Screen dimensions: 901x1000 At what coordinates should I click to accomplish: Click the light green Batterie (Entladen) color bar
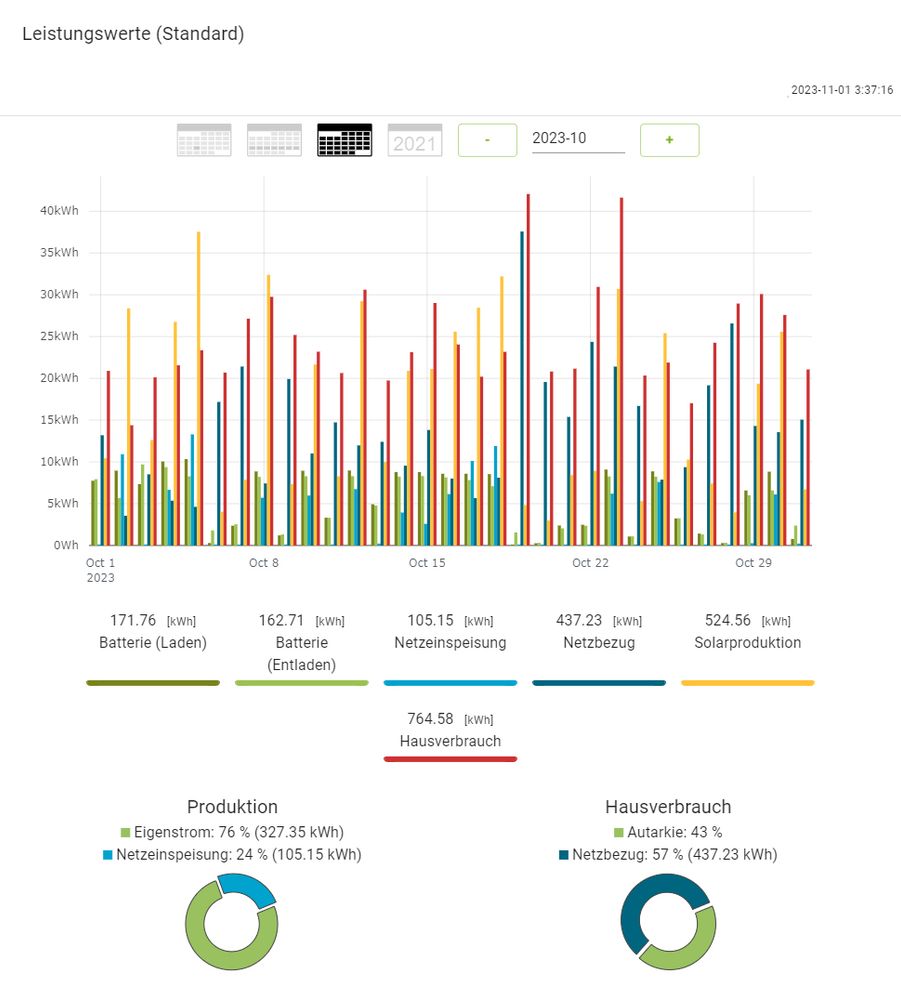[x=302, y=683]
